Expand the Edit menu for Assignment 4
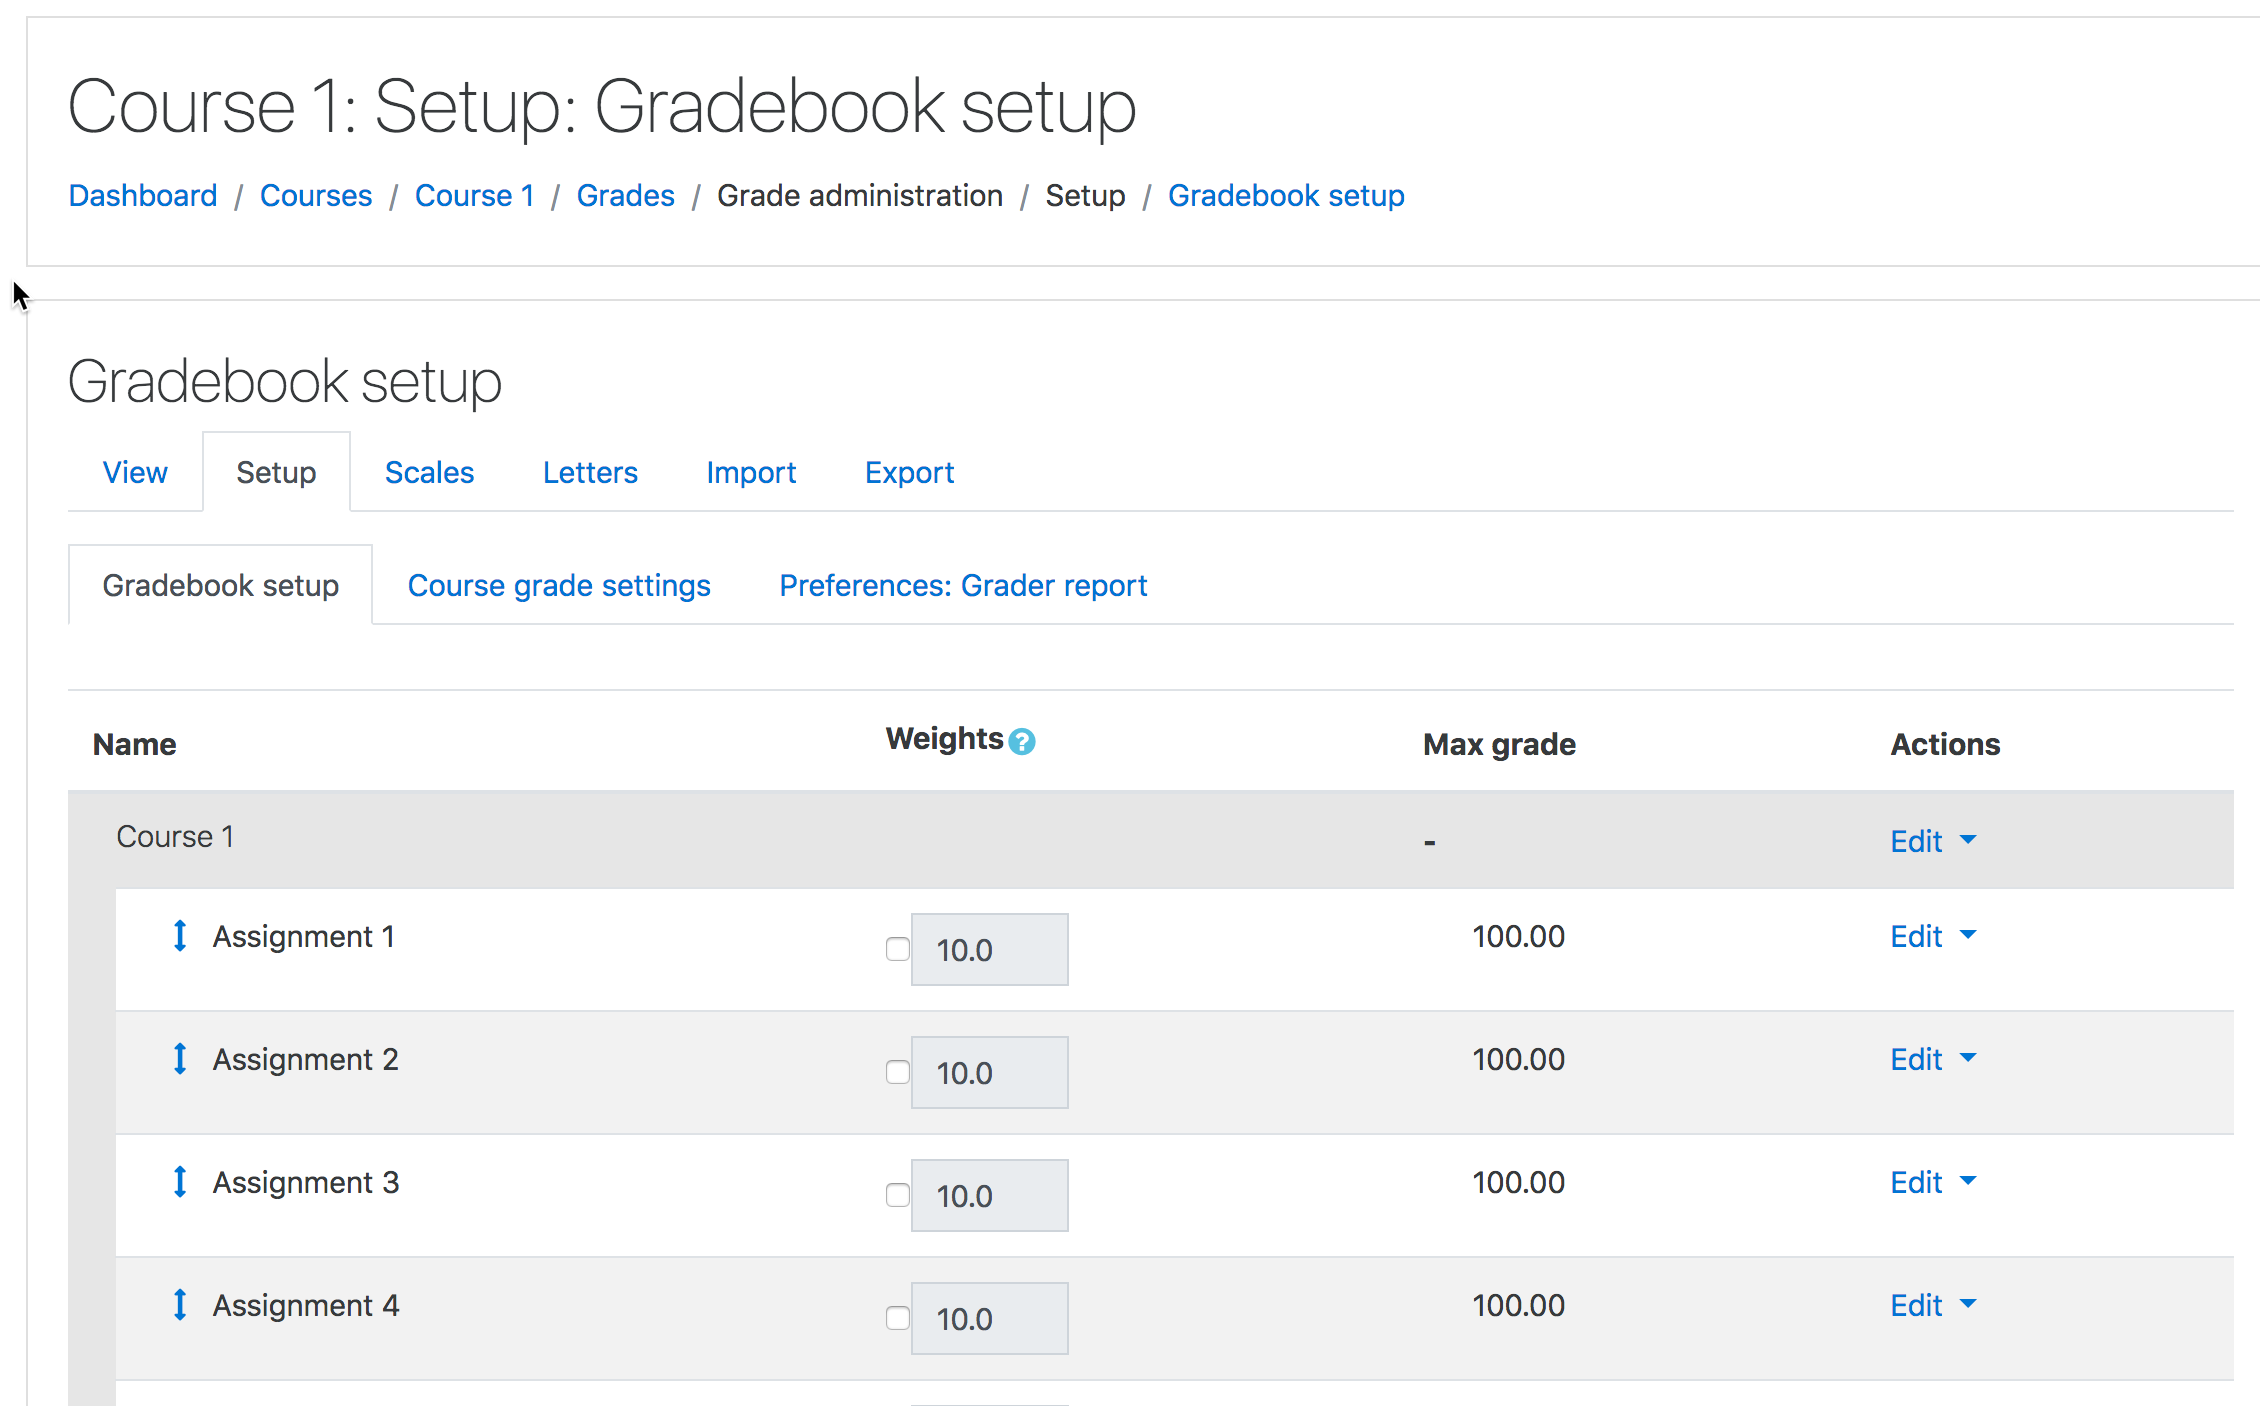Screen dimensions: 2260x1406 click(x=1933, y=1305)
